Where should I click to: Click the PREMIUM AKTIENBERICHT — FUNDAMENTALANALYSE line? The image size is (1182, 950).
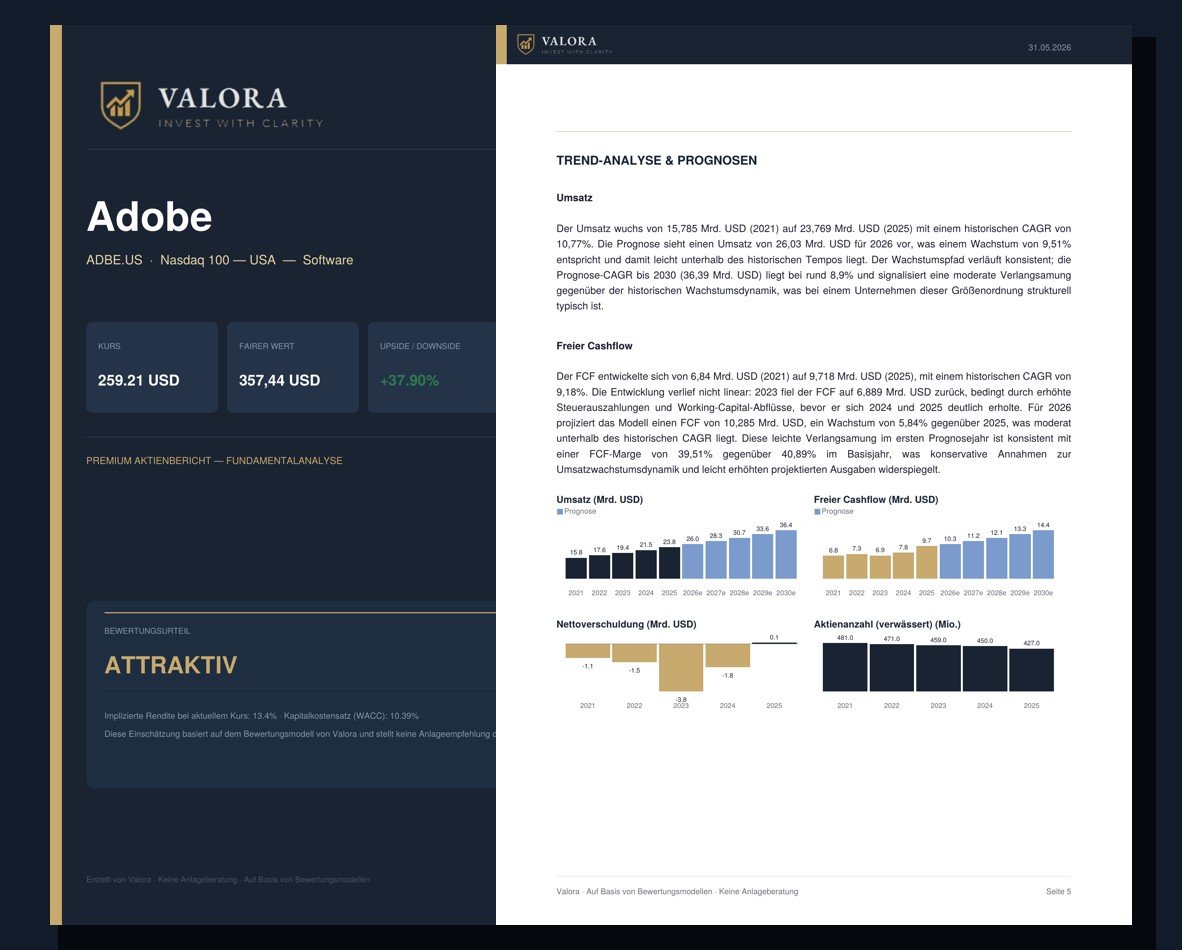click(214, 461)
